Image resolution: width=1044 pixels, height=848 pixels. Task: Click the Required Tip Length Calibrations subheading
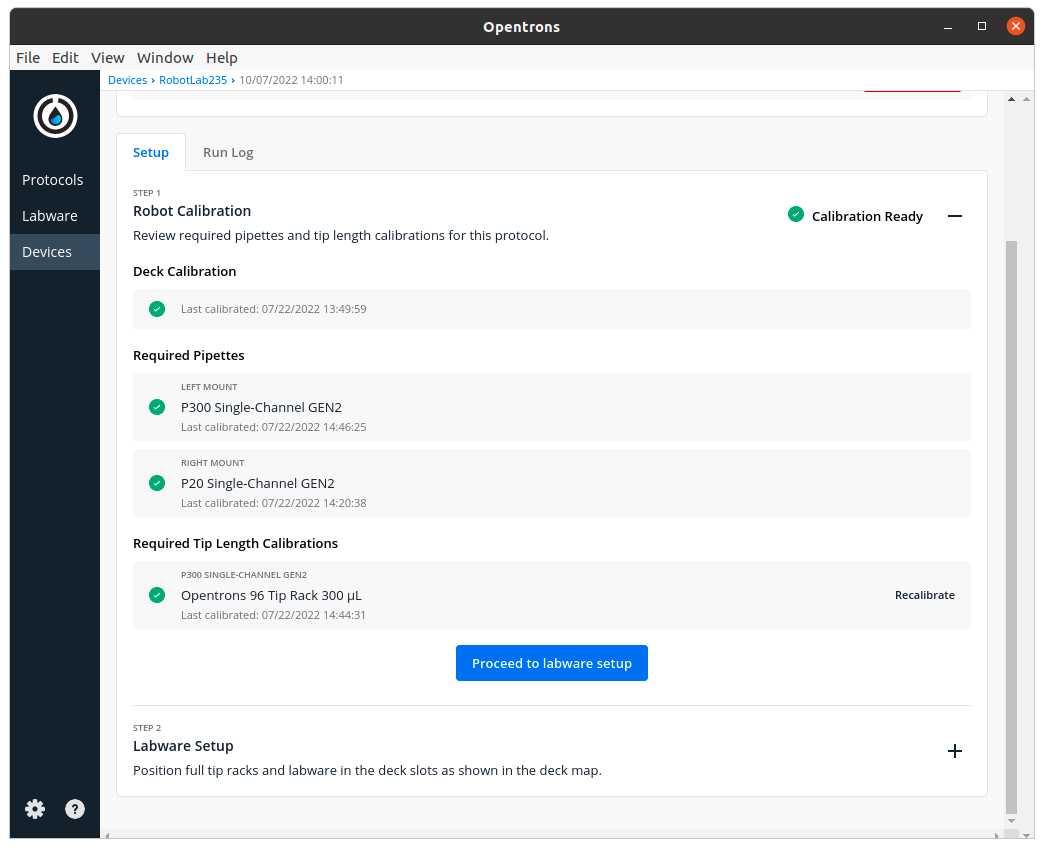tap(236, 543)
